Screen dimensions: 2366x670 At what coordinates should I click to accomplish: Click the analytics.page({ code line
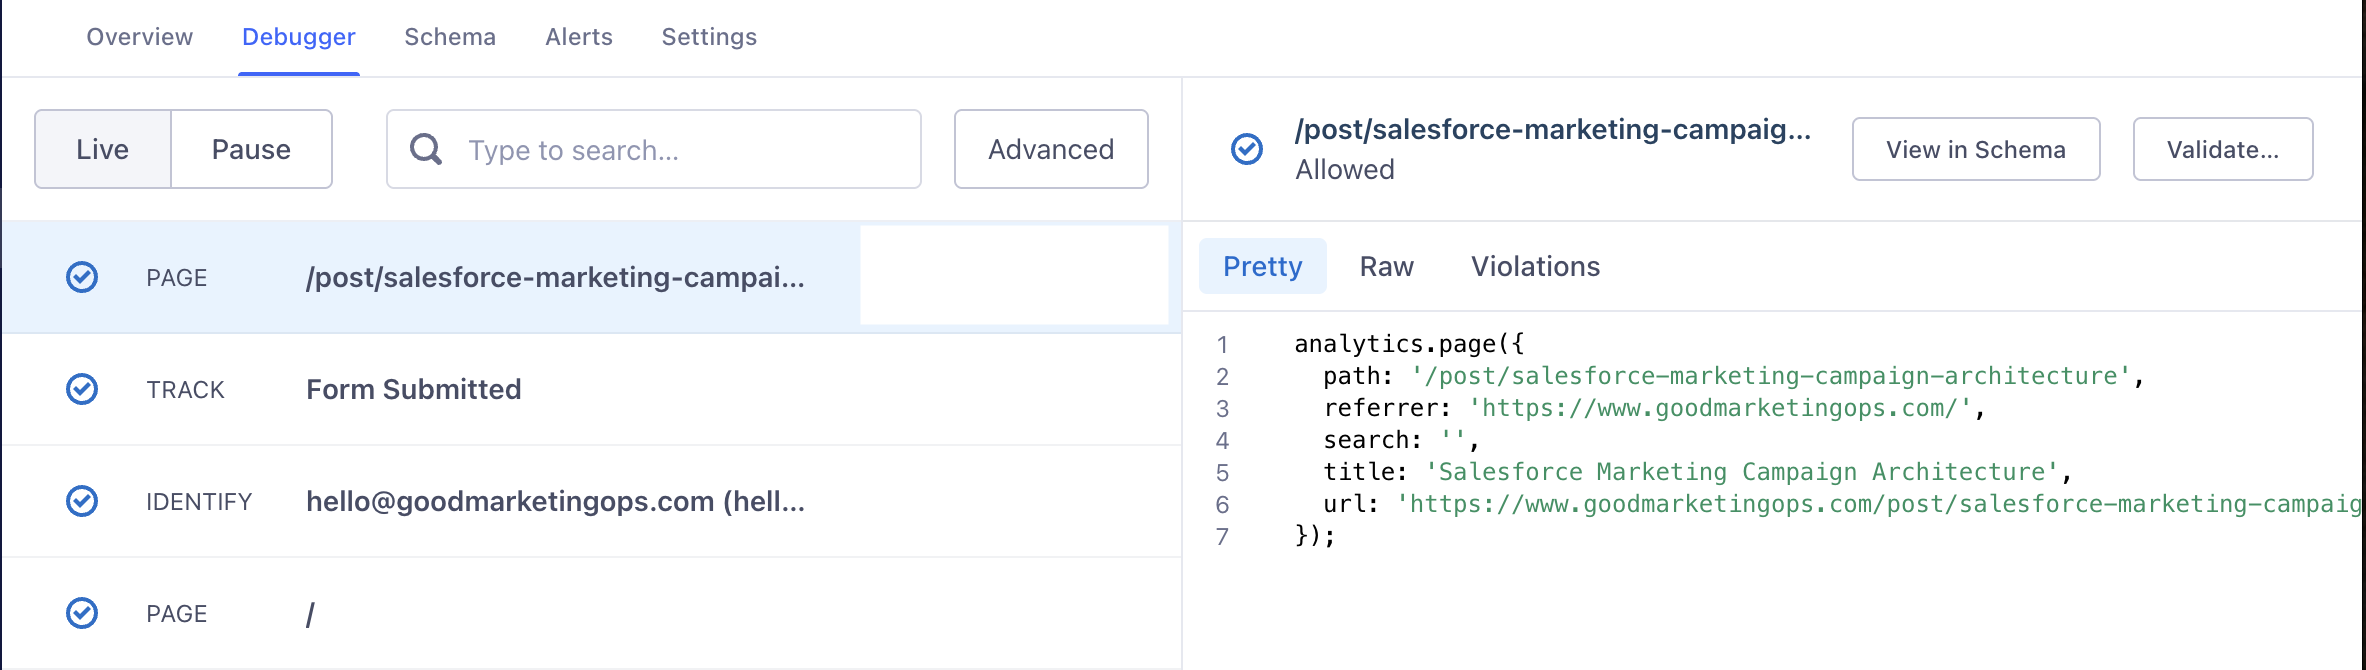point(1409,344)
